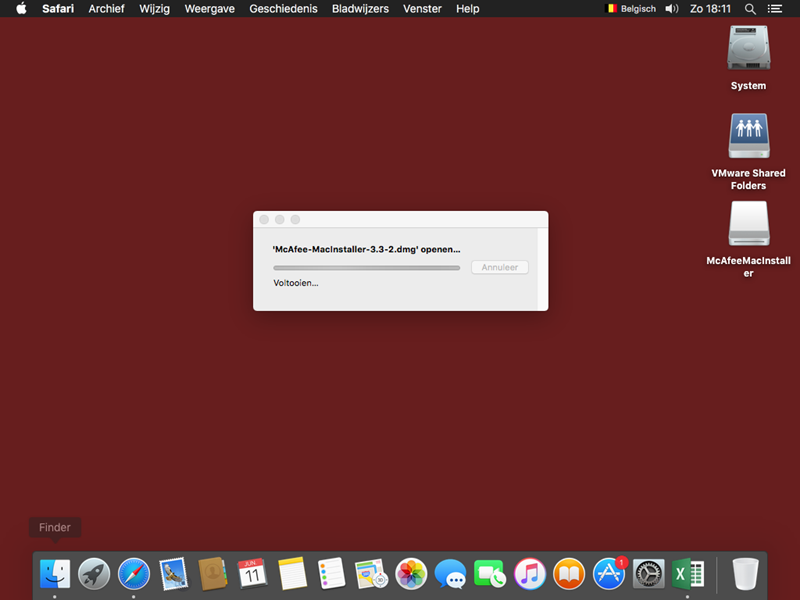Open Maps icon in the Dock

point(371,573)
